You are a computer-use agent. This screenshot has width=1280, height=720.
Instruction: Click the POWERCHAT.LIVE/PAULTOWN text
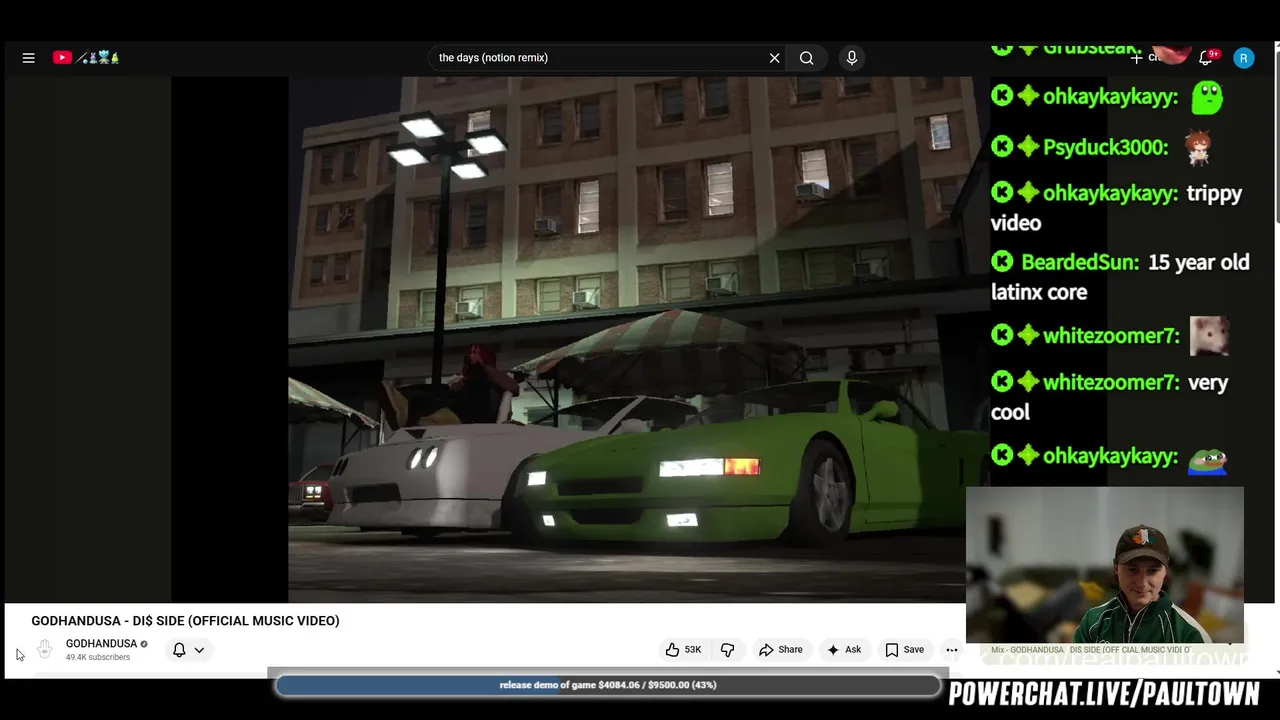point(1104,694)
